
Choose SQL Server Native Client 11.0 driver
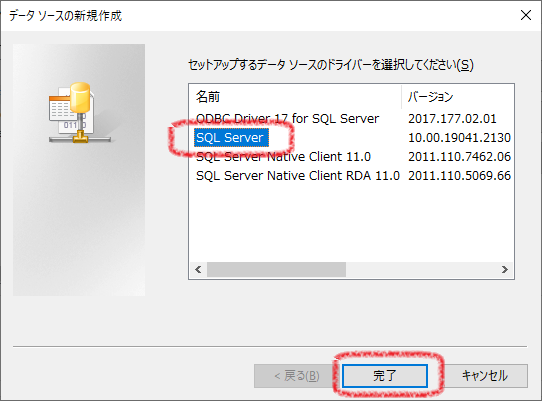click(x=283, y=157)
